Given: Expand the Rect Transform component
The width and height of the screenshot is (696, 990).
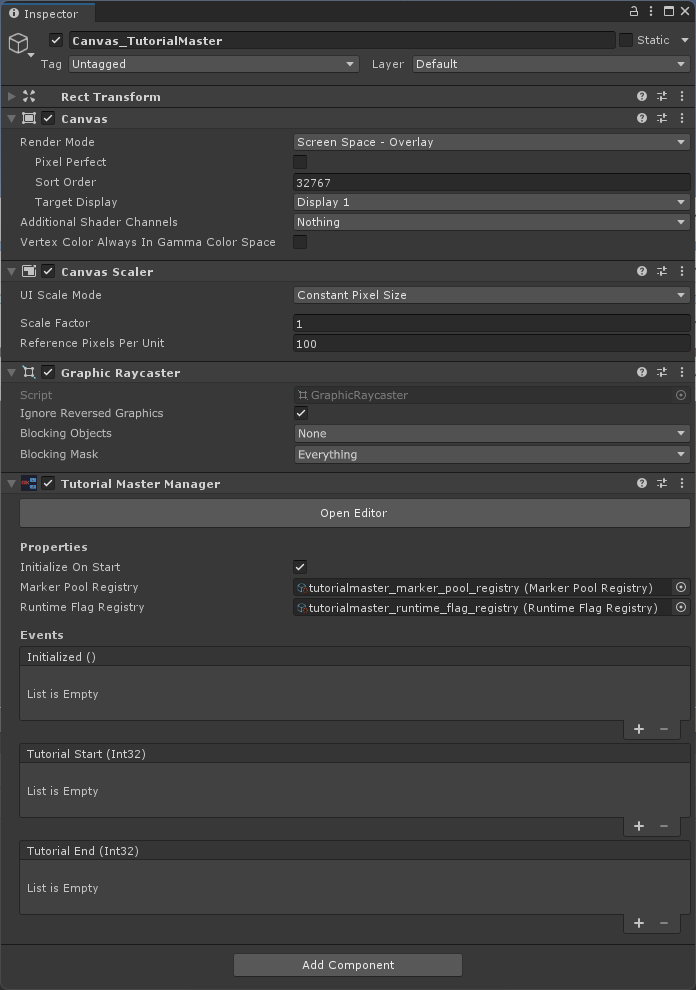Looking at the screenshot, I should (11, 97).
